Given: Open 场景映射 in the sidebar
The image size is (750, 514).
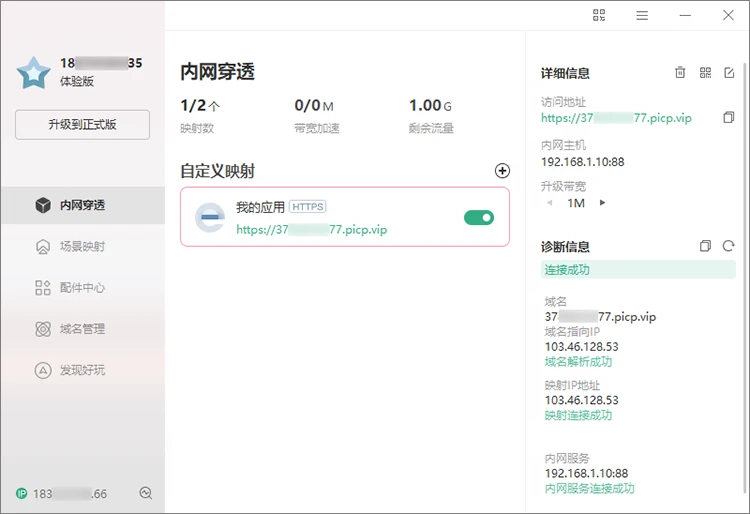Looking at the screenshot, I should [x=83, y=246].
